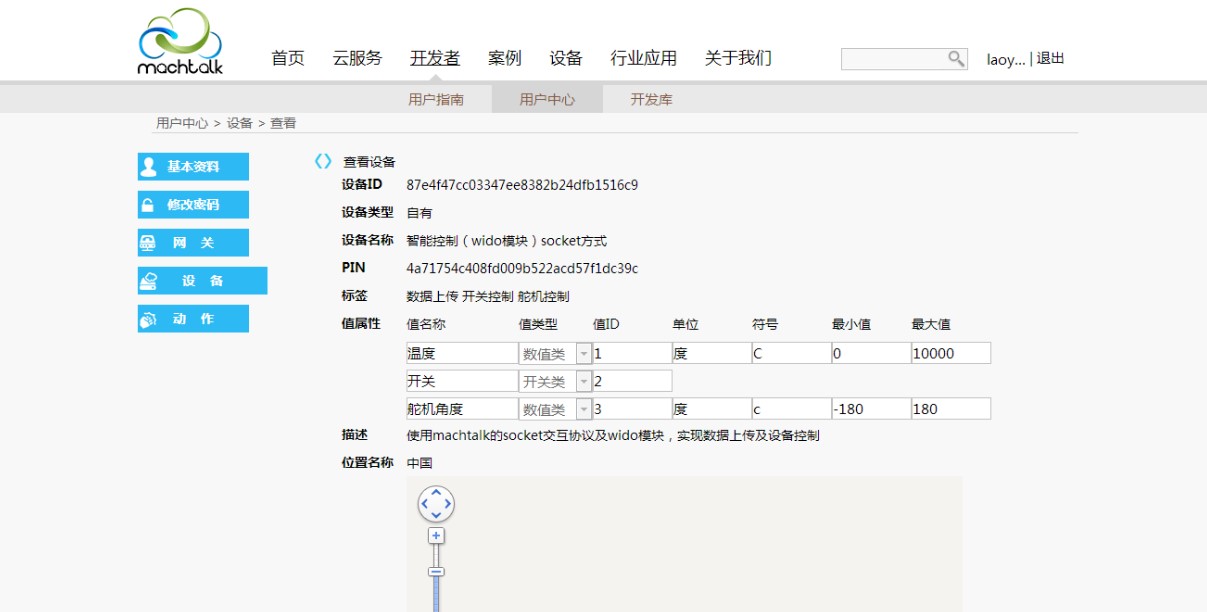Open the 案例 menu
Viewport: 1207px width, 612px height.
click(x=505, y=58)
